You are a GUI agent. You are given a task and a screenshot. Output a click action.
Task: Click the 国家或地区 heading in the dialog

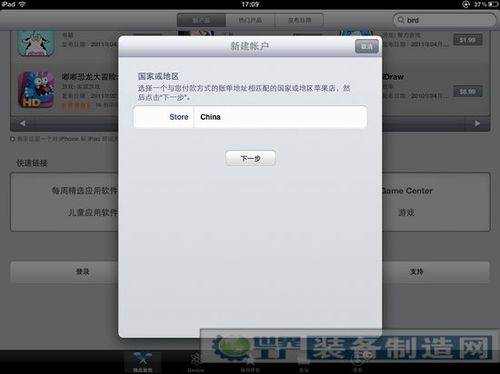click(x=158, y=76)
